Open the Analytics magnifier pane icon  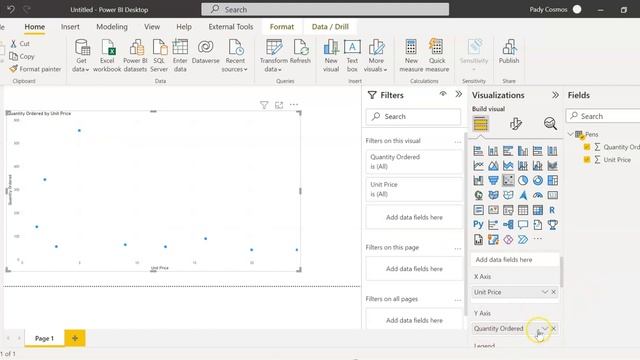point(550,124)
